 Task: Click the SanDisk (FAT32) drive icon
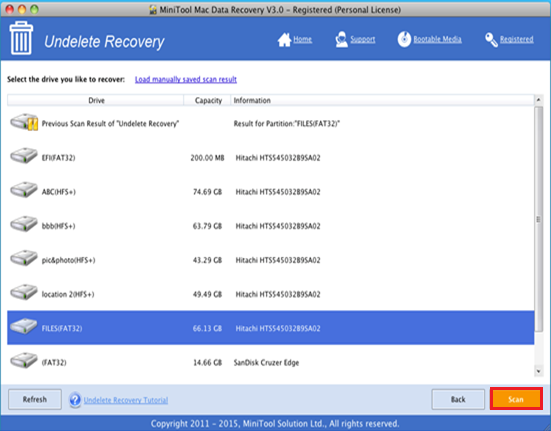click(24, 360)
